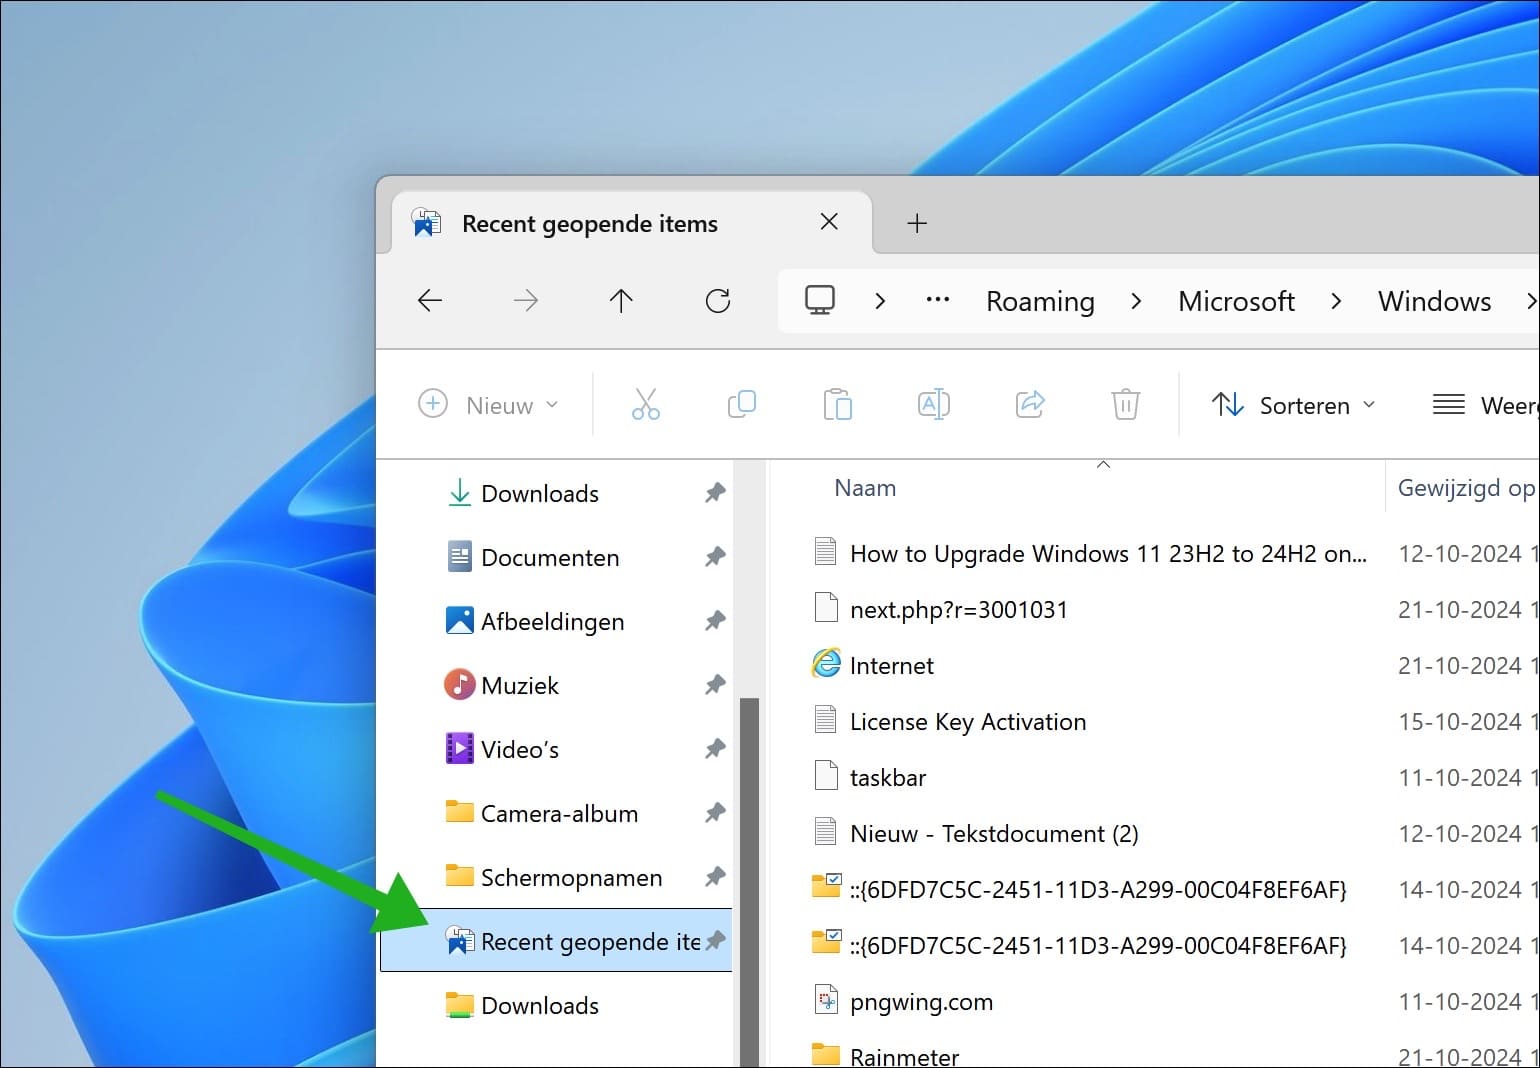Click the navigation pane scrollbar
This screenshot has height=1068, width=1540.
[x=748, y=882]
